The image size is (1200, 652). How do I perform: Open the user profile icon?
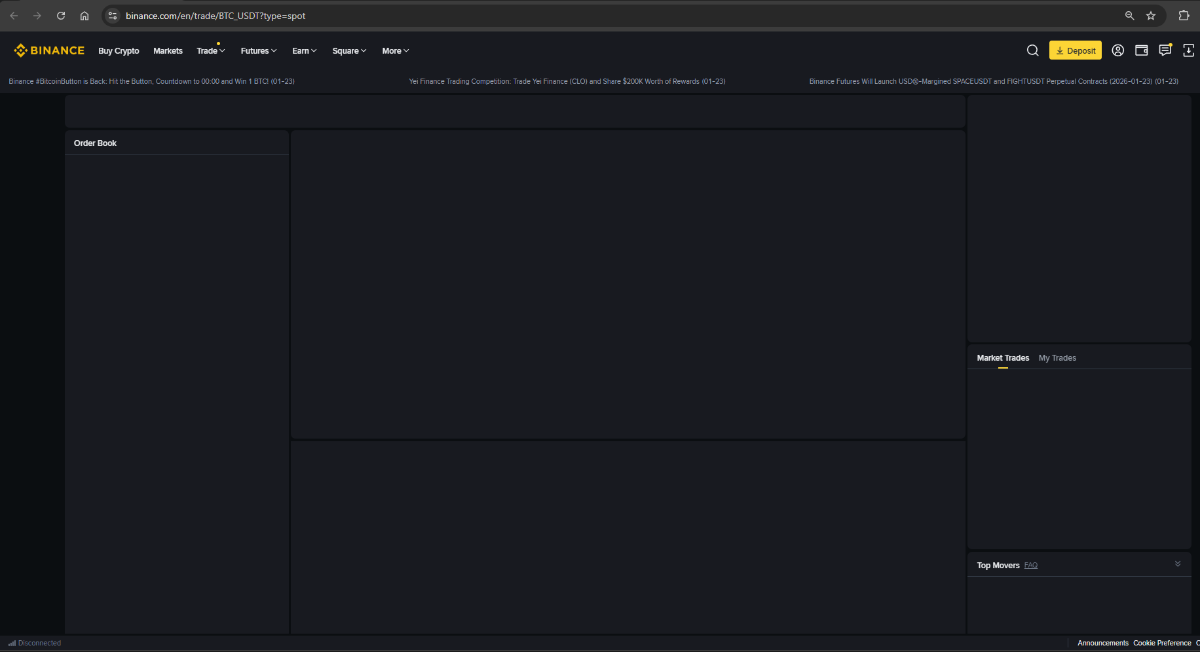(1118, 51)
